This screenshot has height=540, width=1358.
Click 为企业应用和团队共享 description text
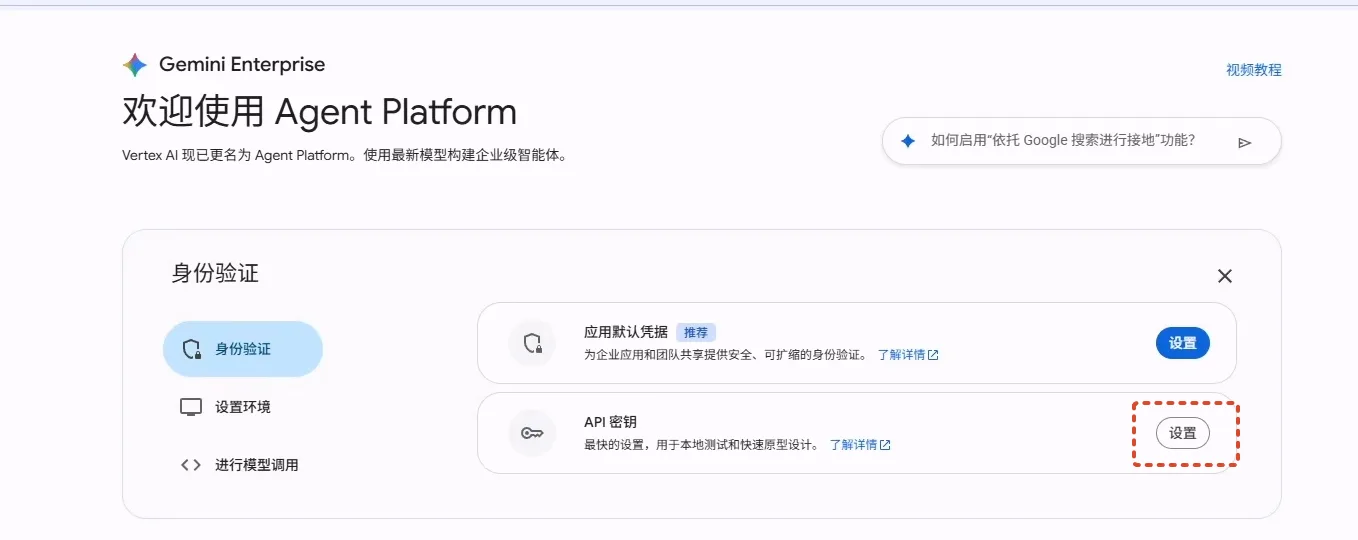tap(726, 355)
